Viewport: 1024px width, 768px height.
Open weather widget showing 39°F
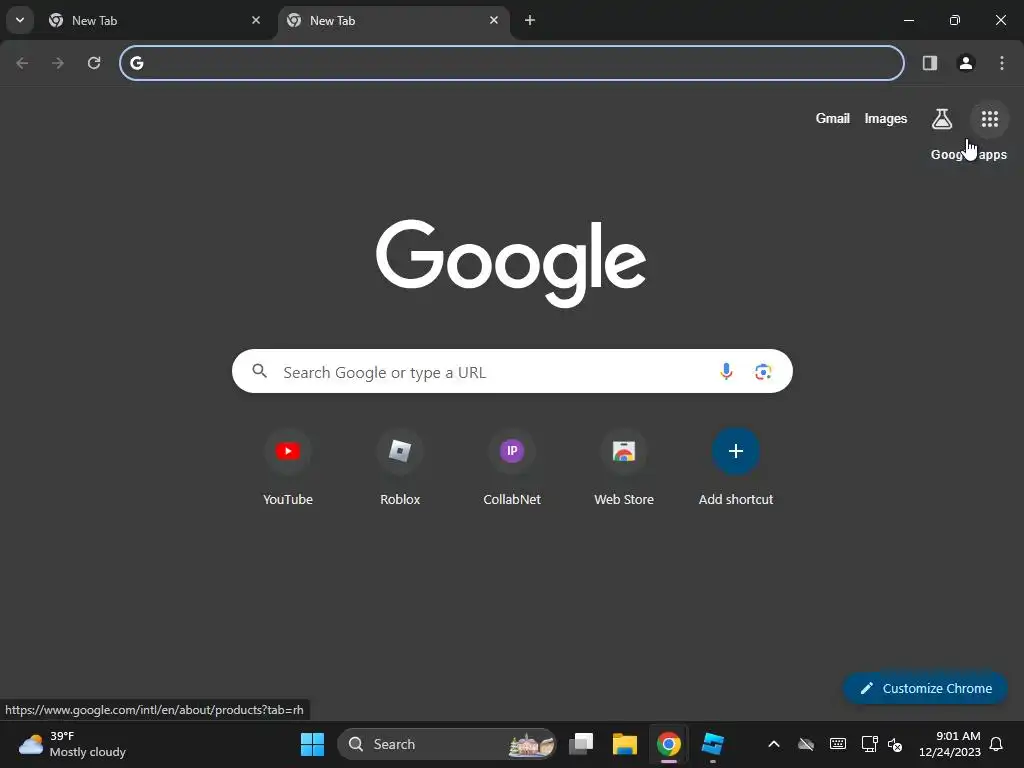[x=72, y=744]
